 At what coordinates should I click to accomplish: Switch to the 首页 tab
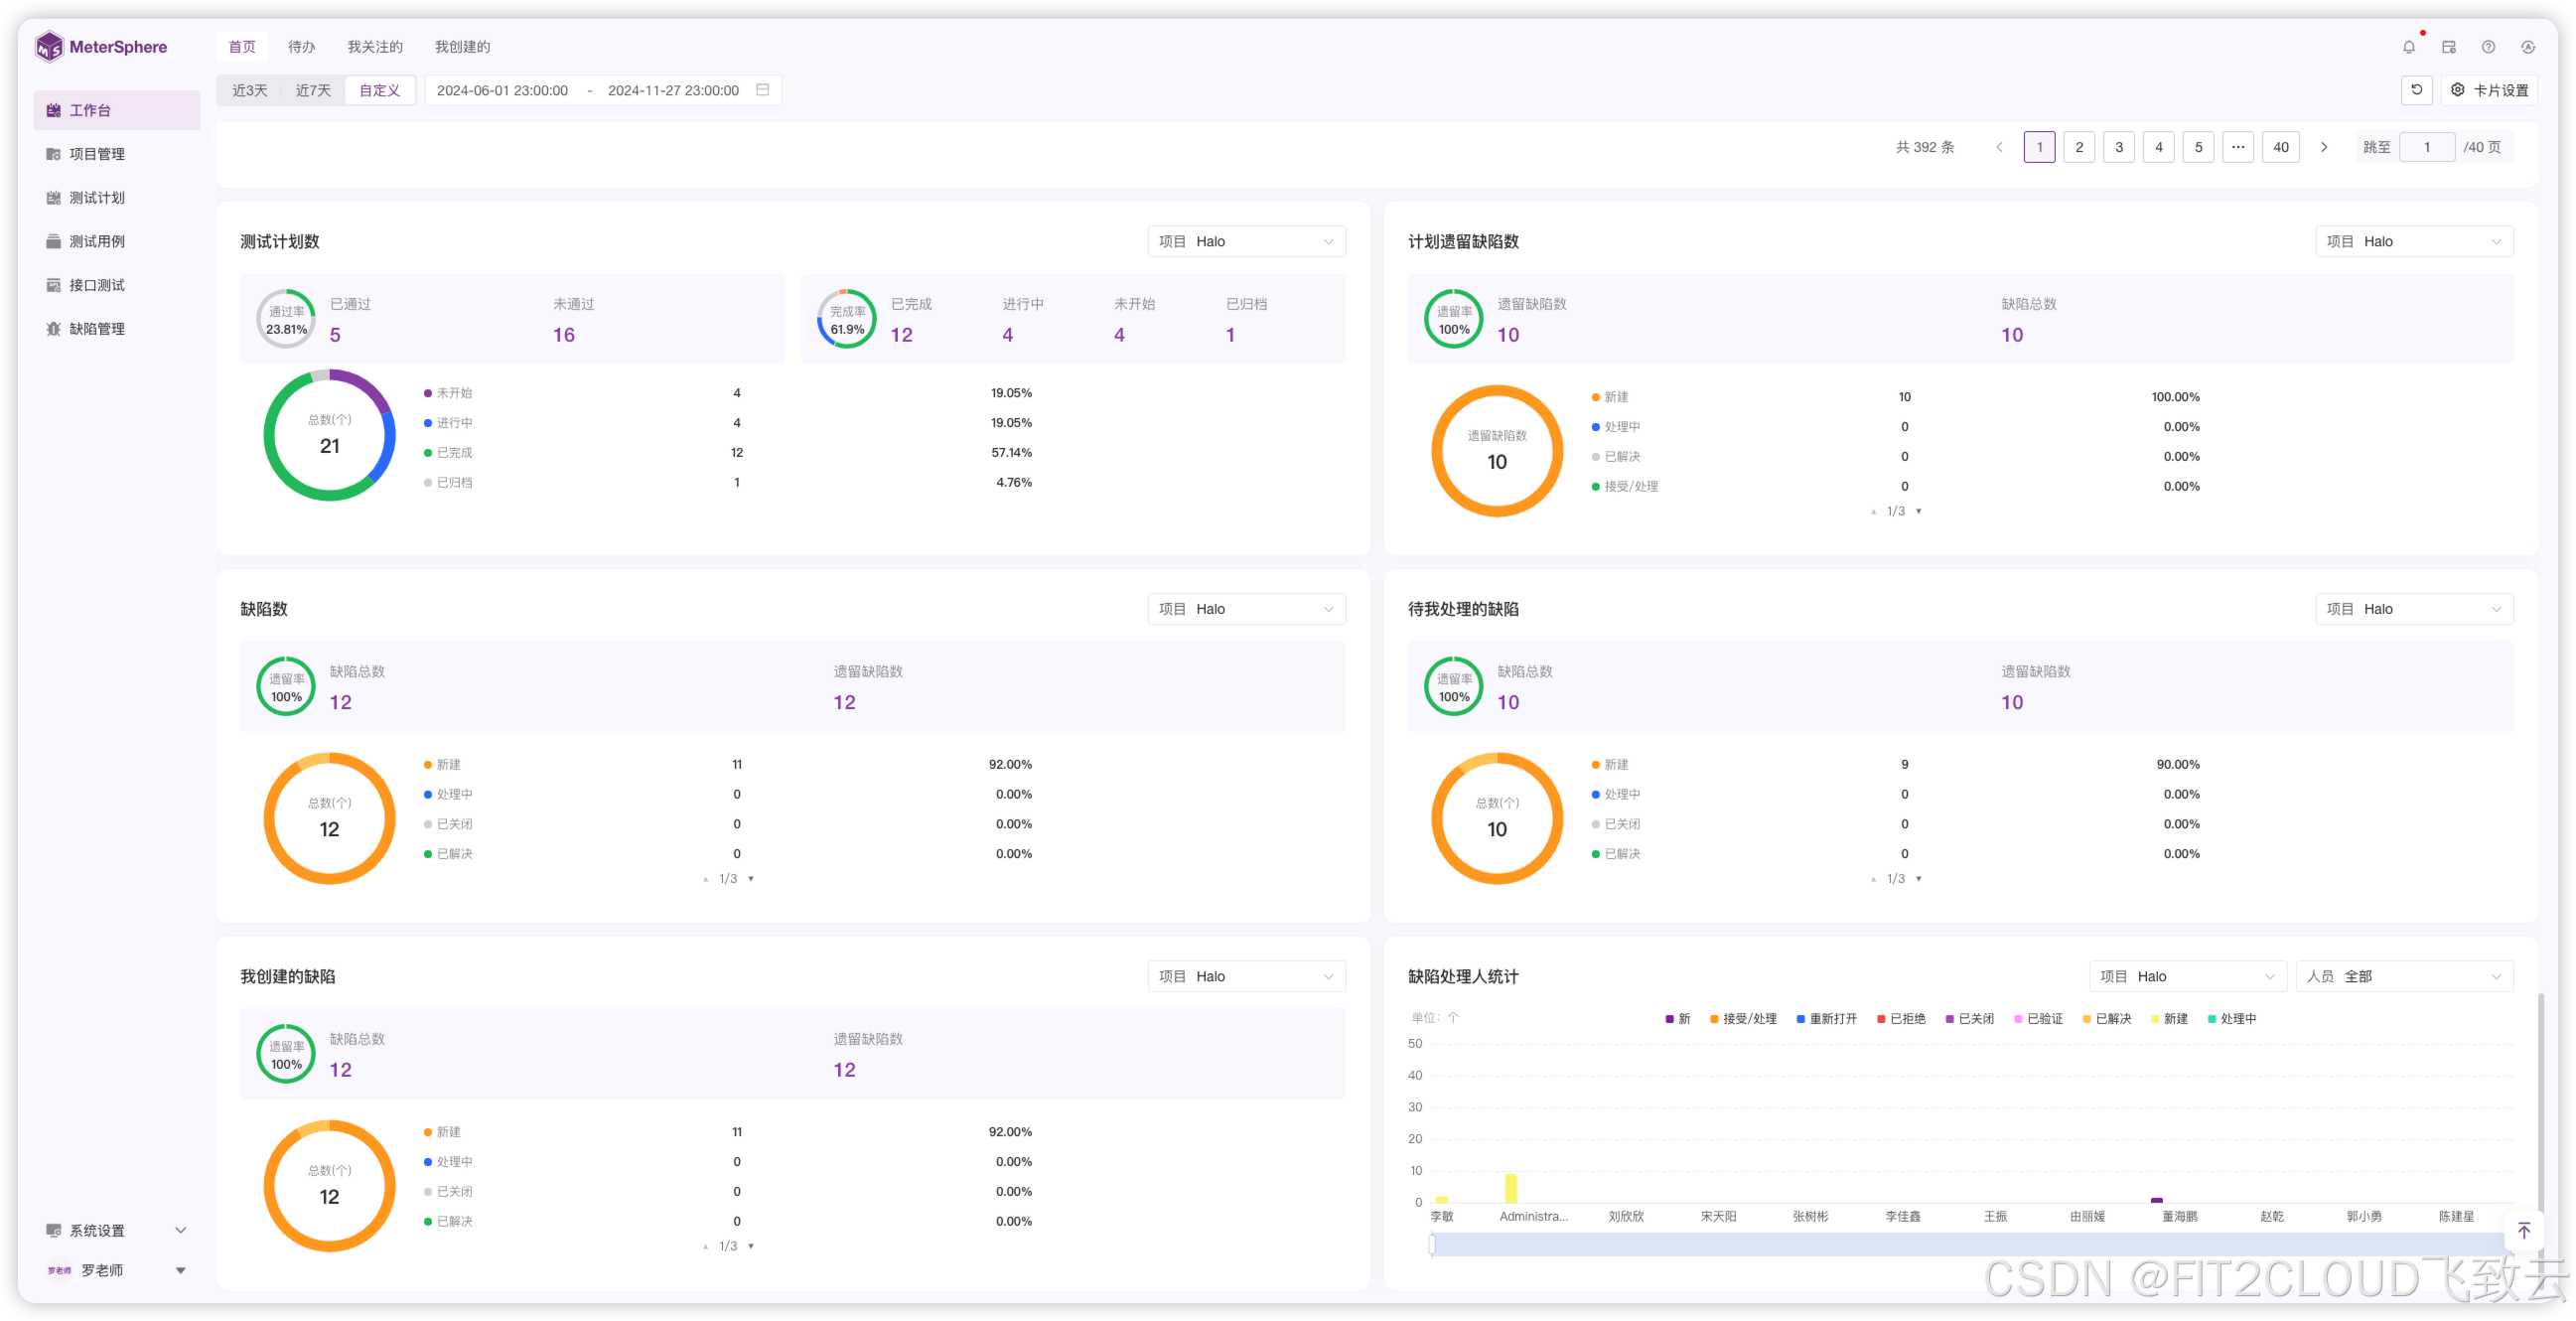pyautogui.click(x=242, y=47)
